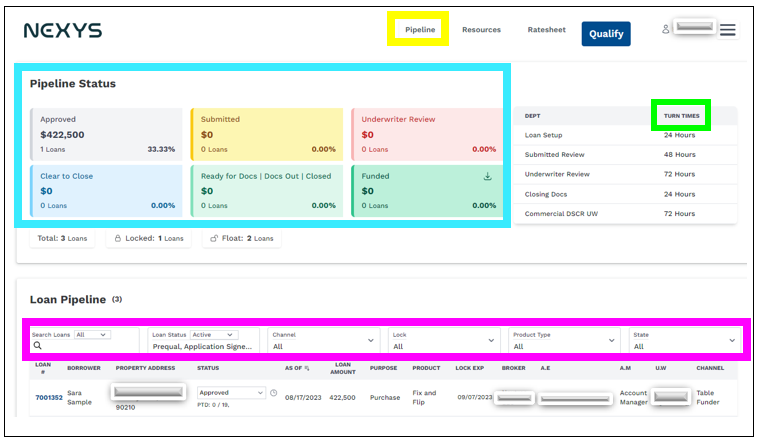Click the Locked loans padlock icon
This screenshot has height=440, width=759.
[x=118, y=239]
